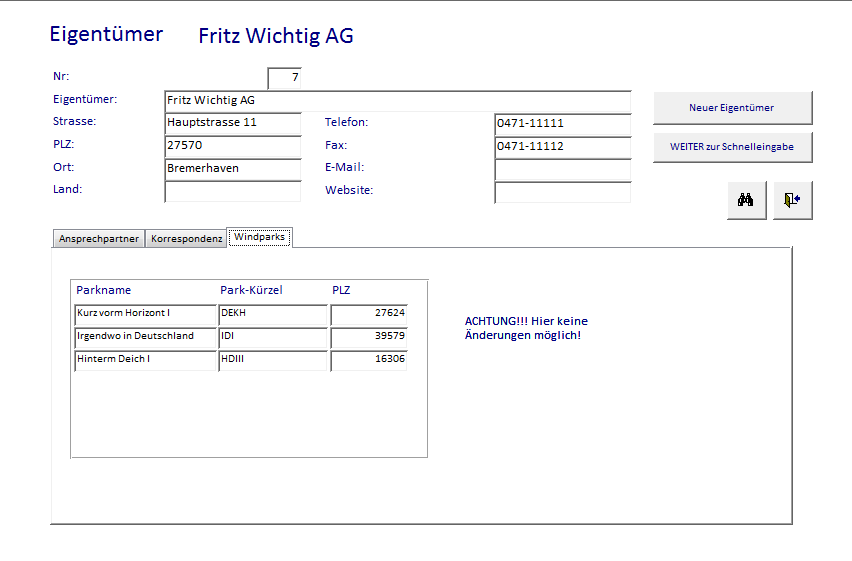Select the Windparks tab
Viewport: 852px width, 561px height.
click(259, 237)
